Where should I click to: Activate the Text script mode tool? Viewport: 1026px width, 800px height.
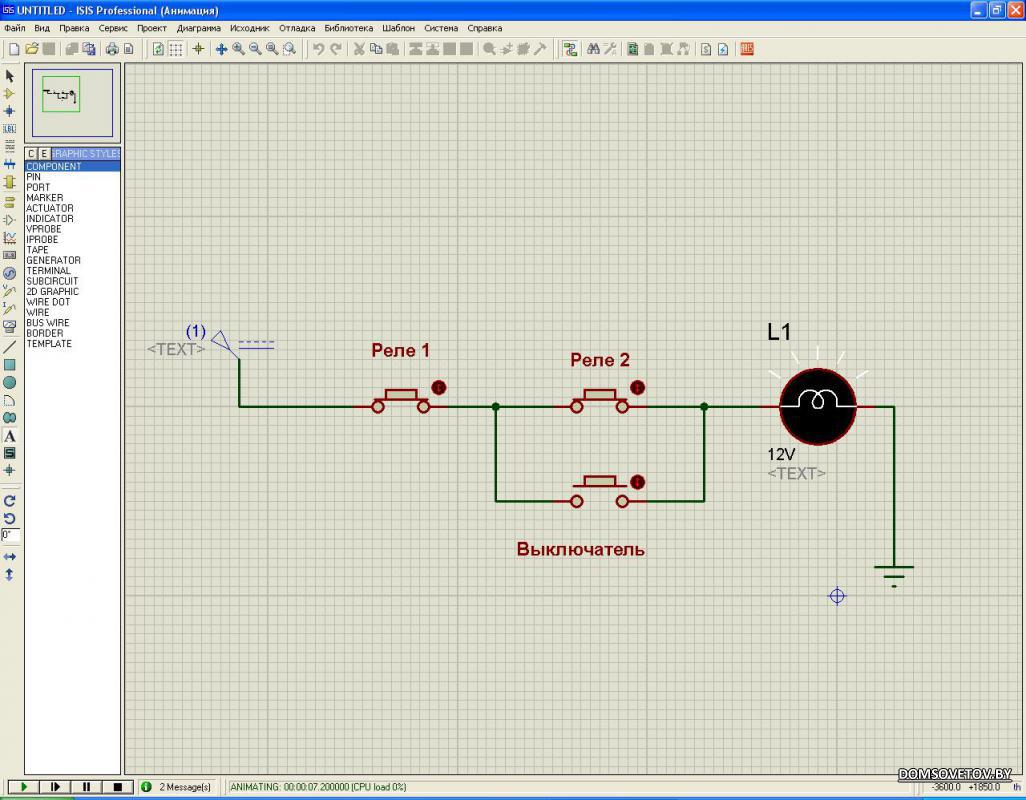(9, 145)
